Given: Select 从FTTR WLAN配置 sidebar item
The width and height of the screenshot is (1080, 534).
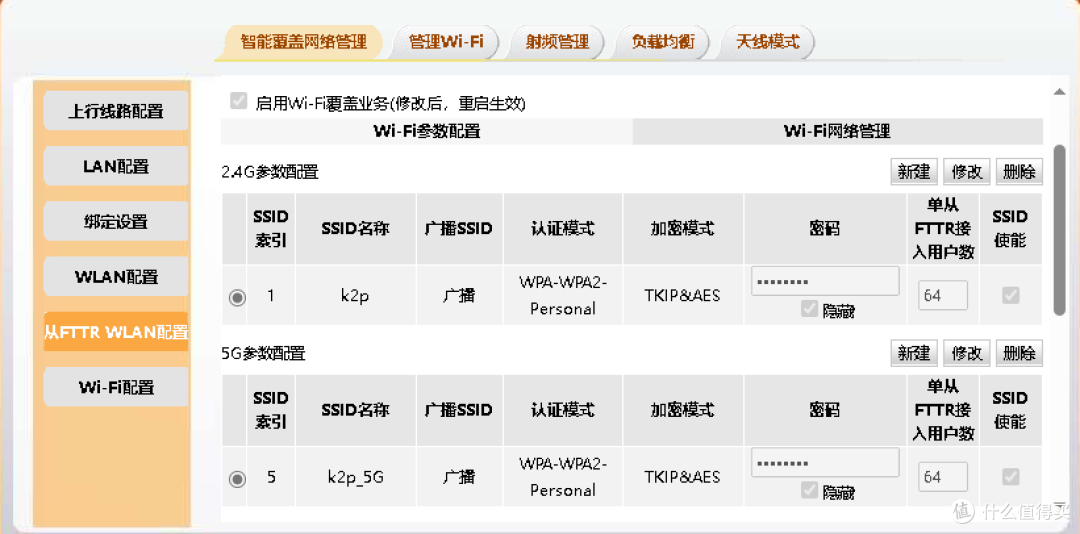Looking at the screenshot, I should (116, 332).
